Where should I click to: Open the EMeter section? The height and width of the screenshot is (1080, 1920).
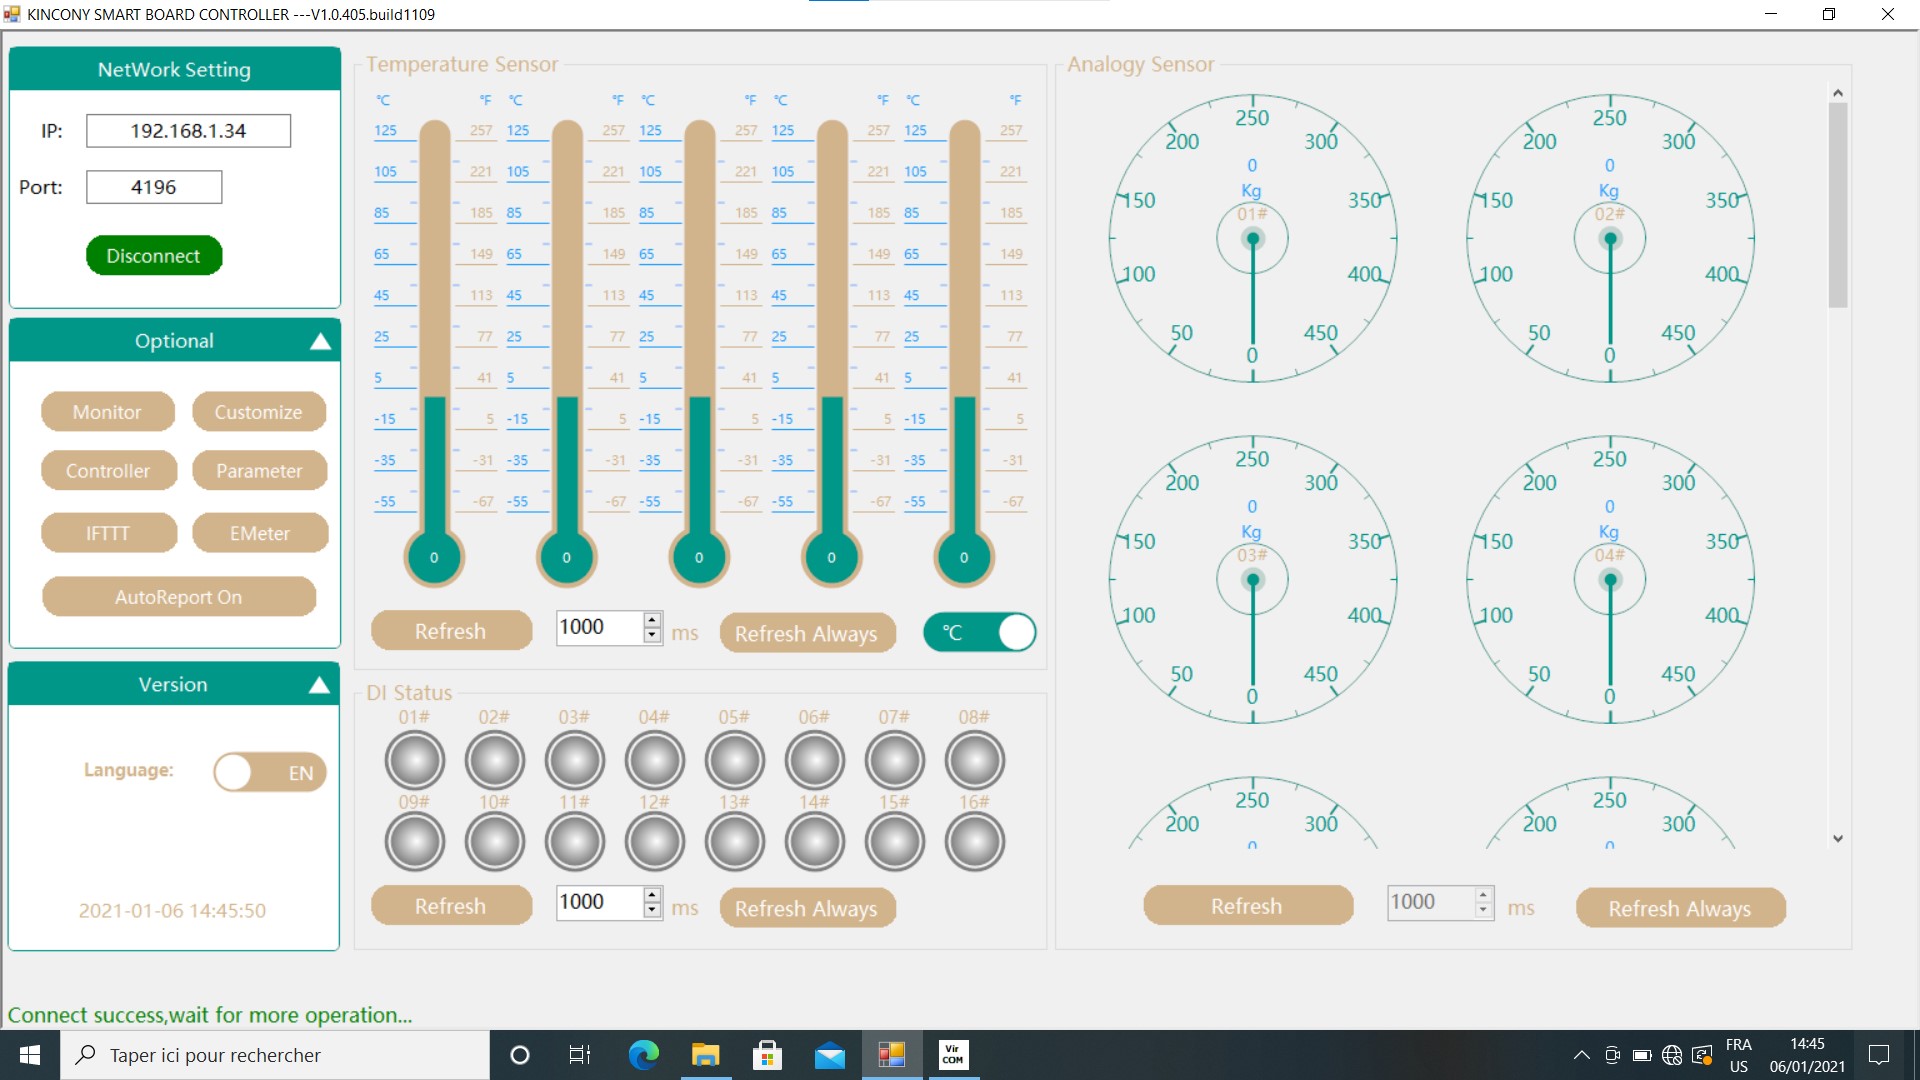(x=259, y=533)
